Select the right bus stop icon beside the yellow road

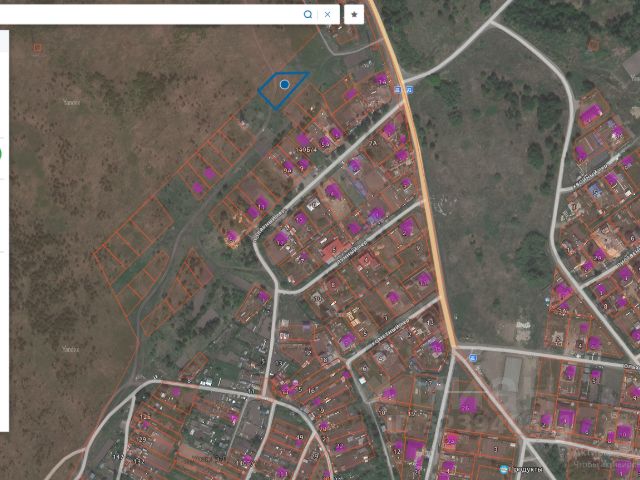click(x=409, y=89)
